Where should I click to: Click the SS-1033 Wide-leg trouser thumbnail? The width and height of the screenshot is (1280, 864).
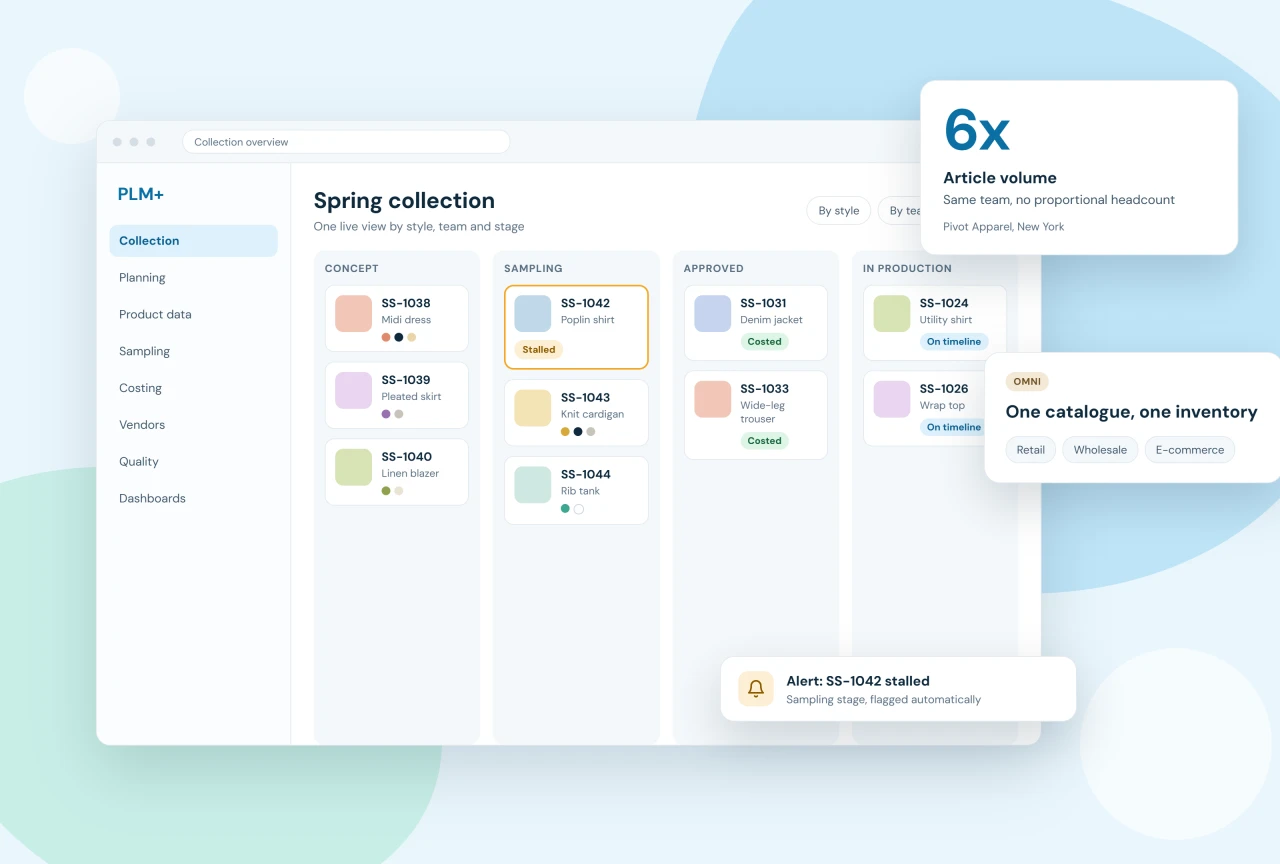[x=713, y=399]
